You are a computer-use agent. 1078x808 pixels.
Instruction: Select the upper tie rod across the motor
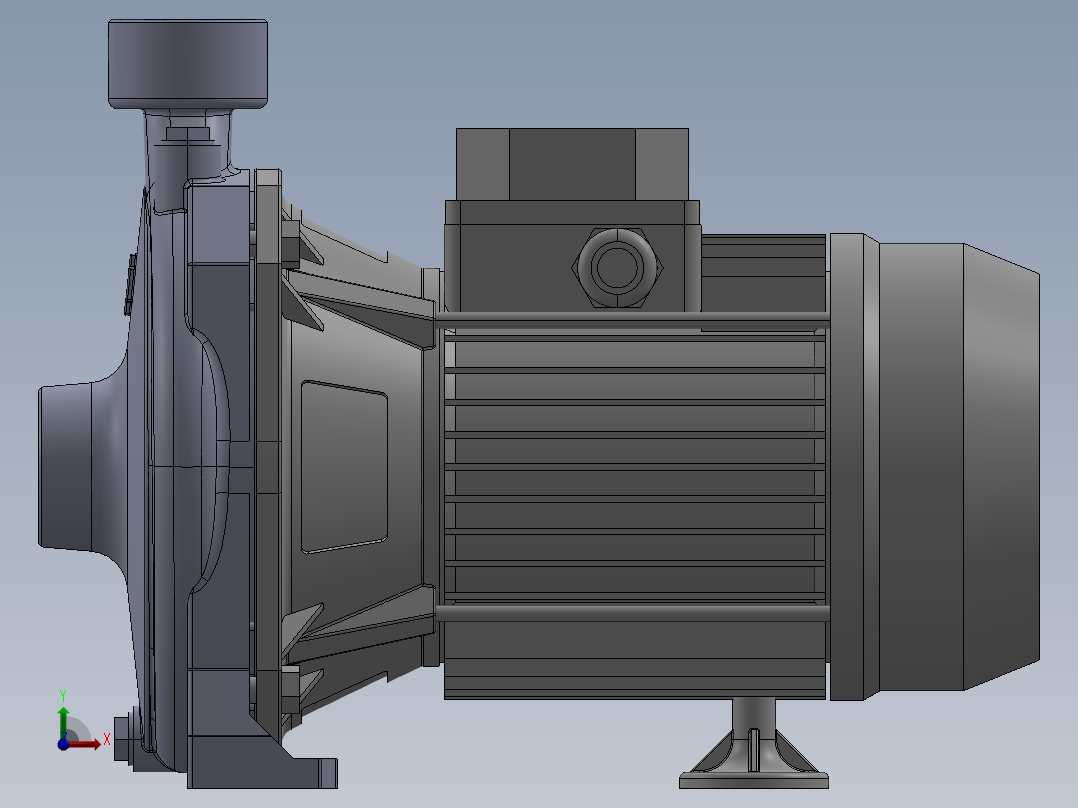(632, 318)
